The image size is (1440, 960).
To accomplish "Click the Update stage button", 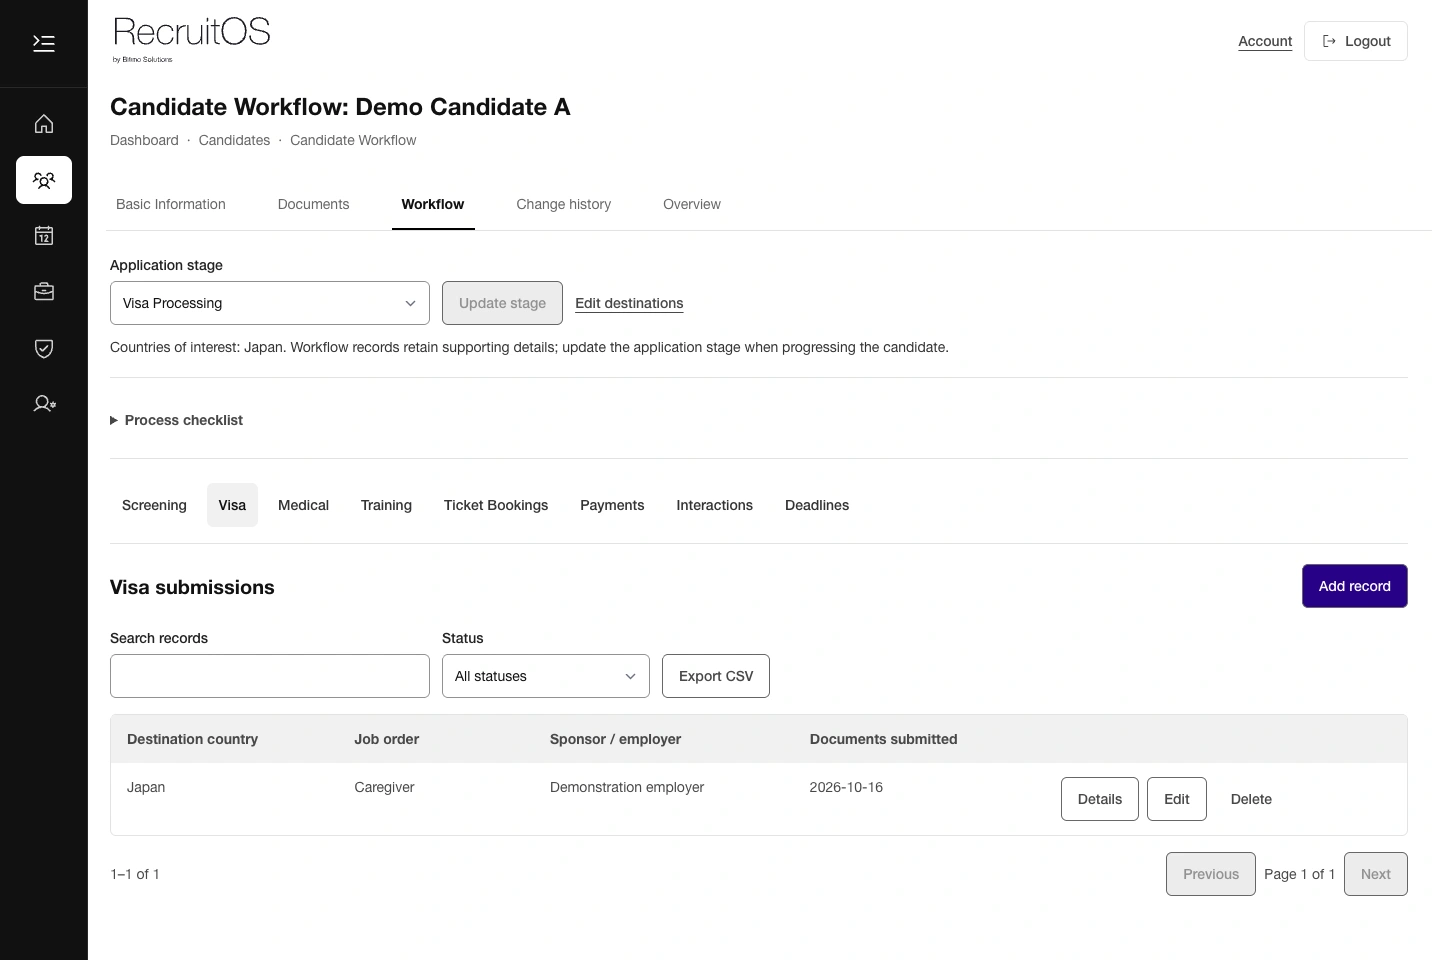I will click(503, 303).
